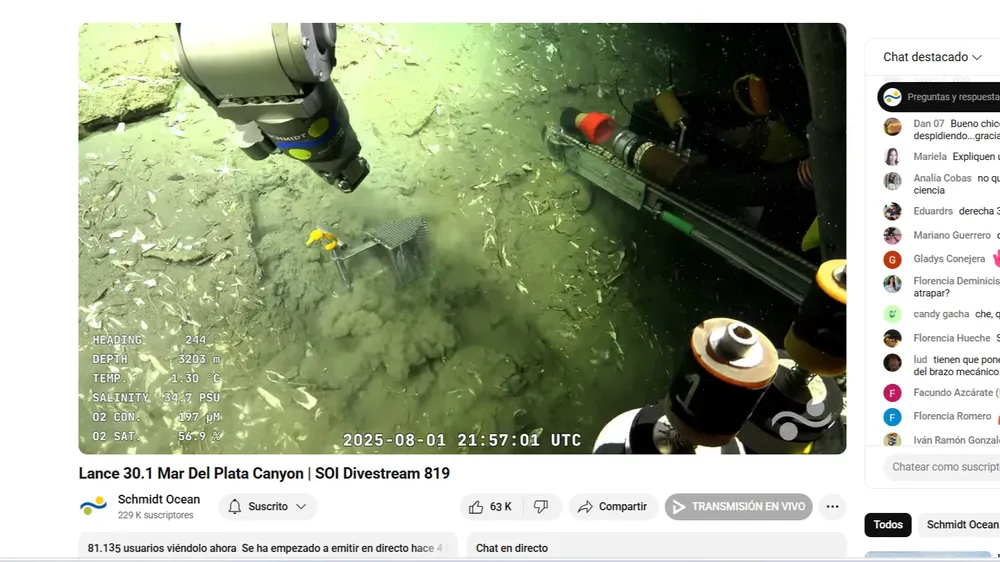
Task: Select the Todos filter chip
Action: (887, 525)
